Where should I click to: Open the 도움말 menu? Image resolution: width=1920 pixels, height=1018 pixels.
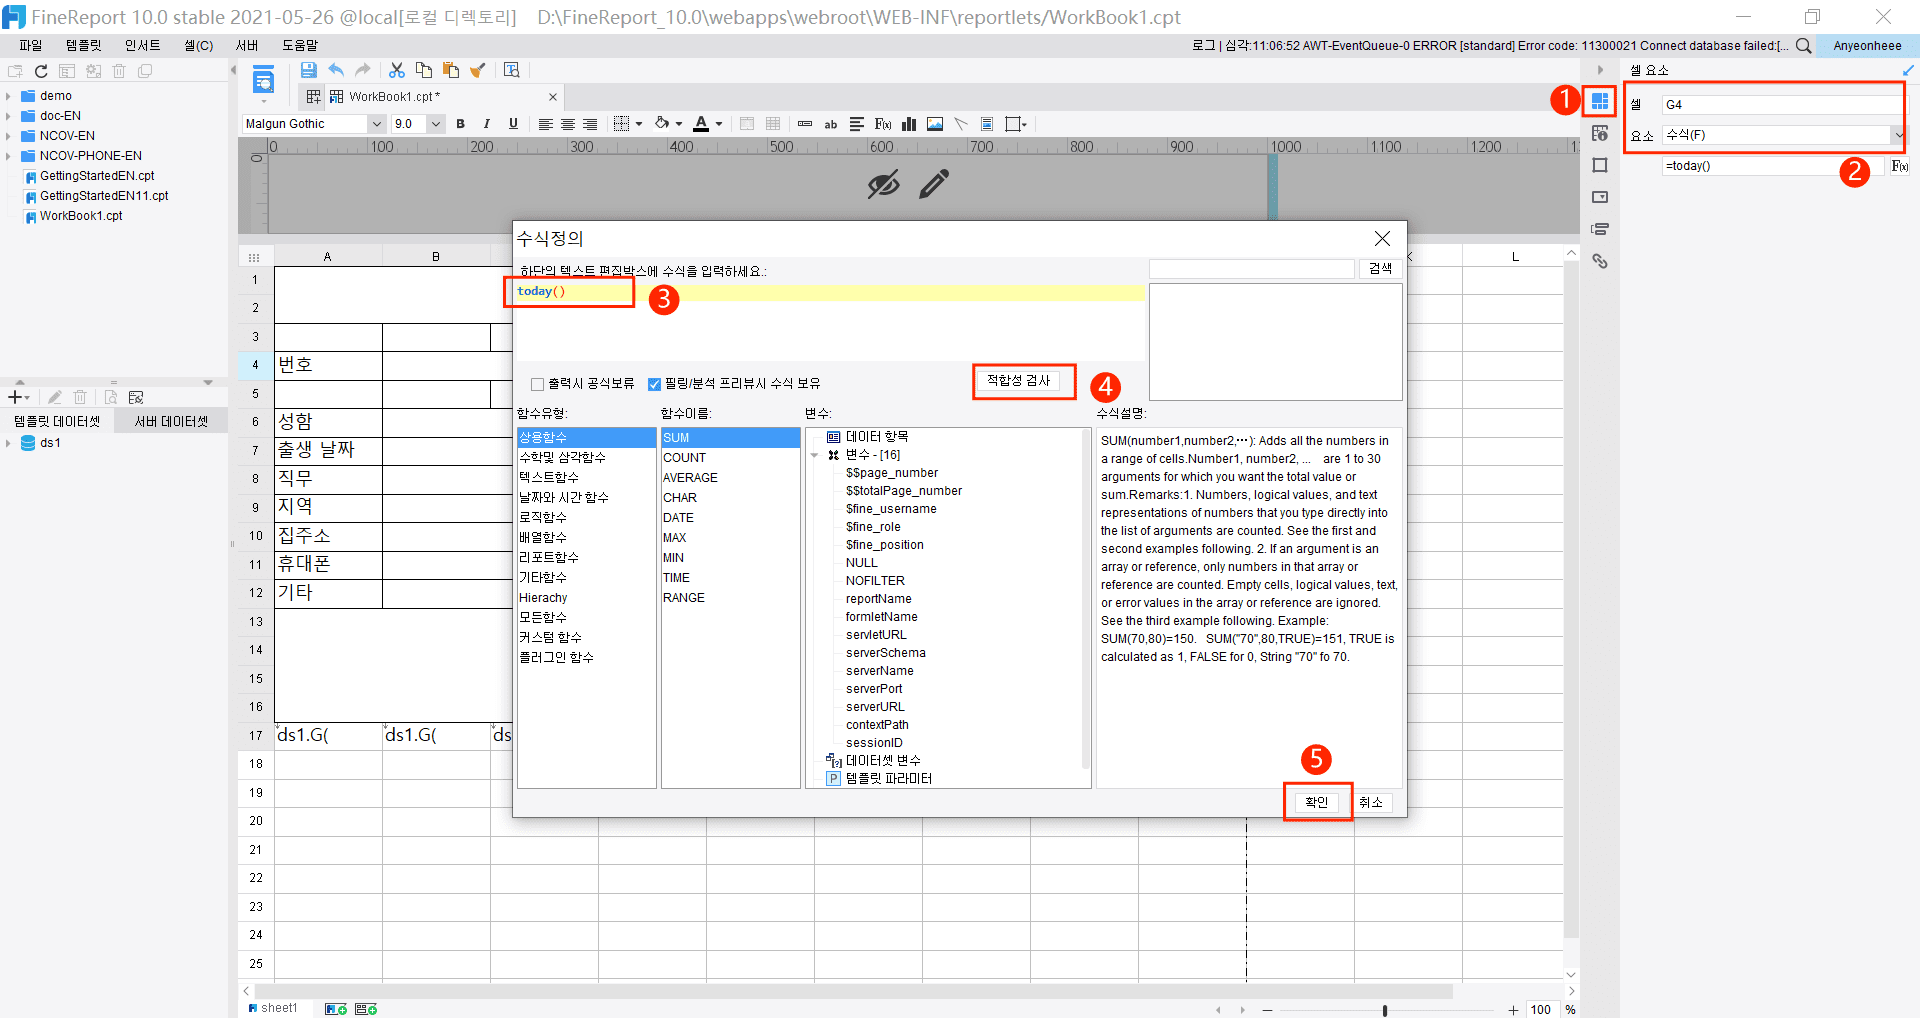tap(300, 46)
